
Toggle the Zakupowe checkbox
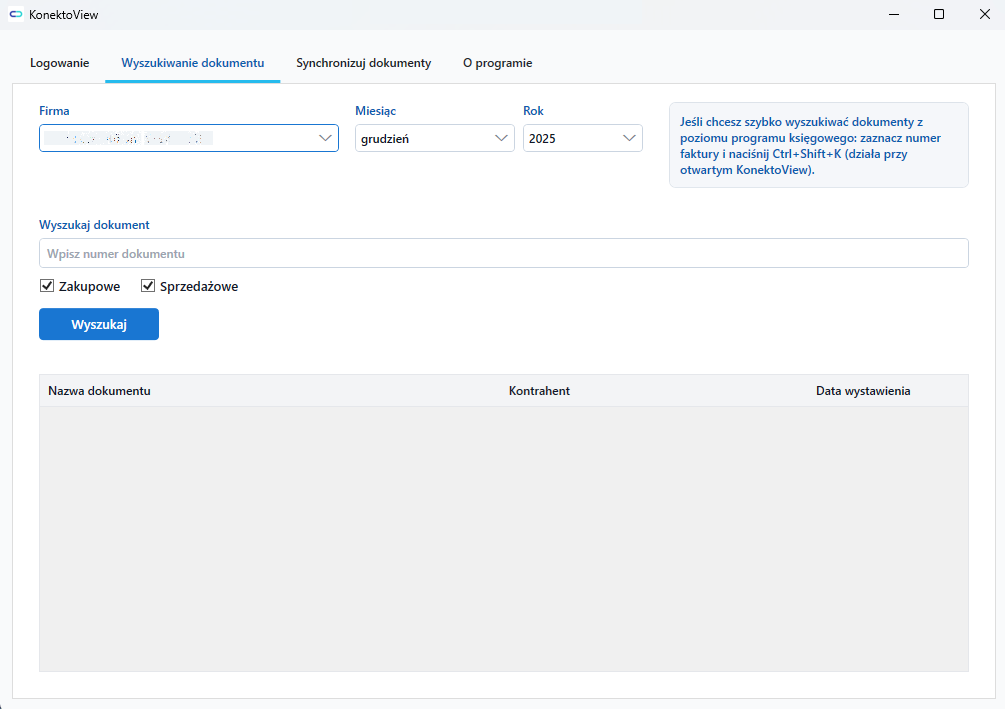pyautogui.click(x=47, y=287)
